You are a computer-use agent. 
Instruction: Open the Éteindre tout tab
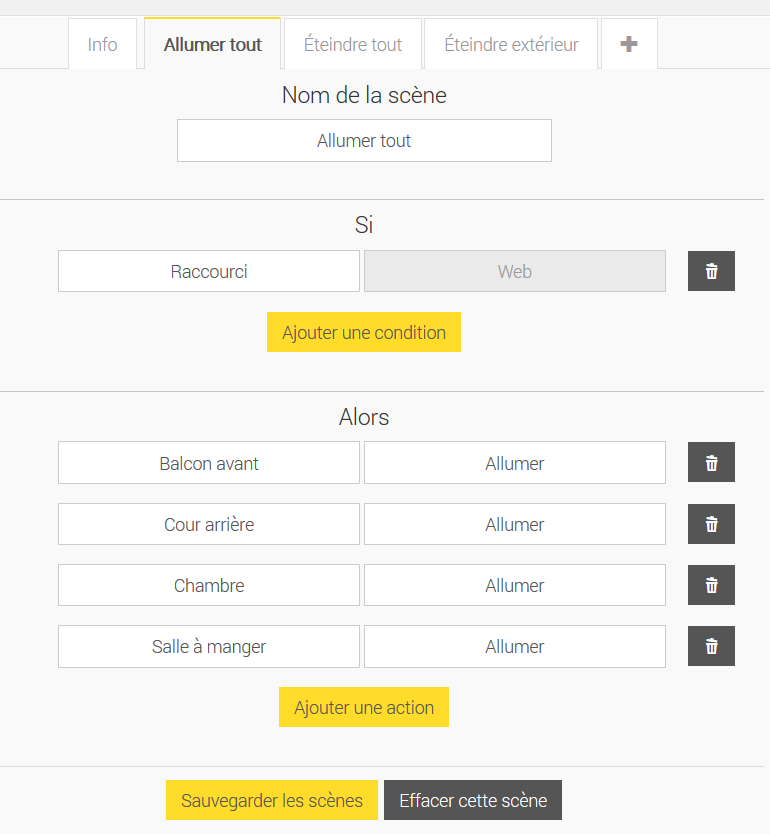353,44
